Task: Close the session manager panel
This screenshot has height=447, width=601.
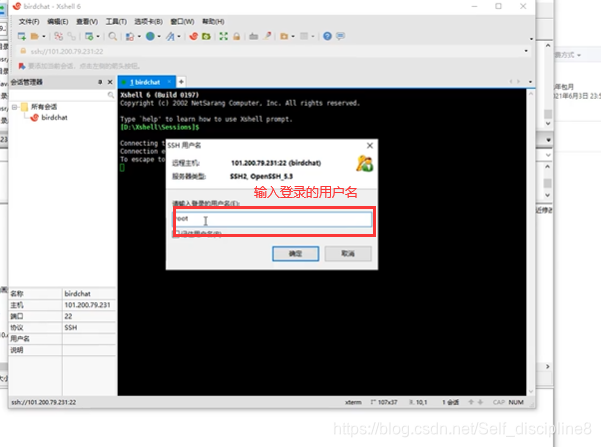Action: click(110, 82)
